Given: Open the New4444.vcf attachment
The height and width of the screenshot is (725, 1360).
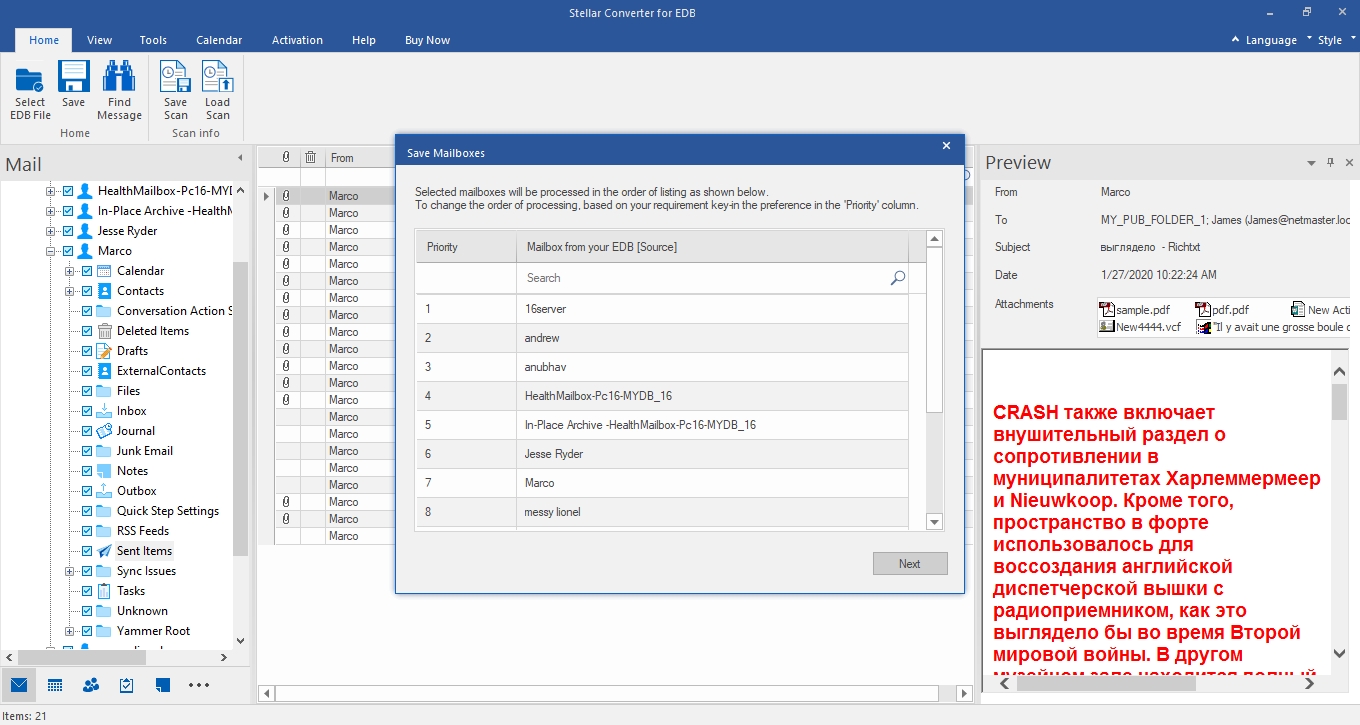Looking at the screenshot, I should point(1139,326).
